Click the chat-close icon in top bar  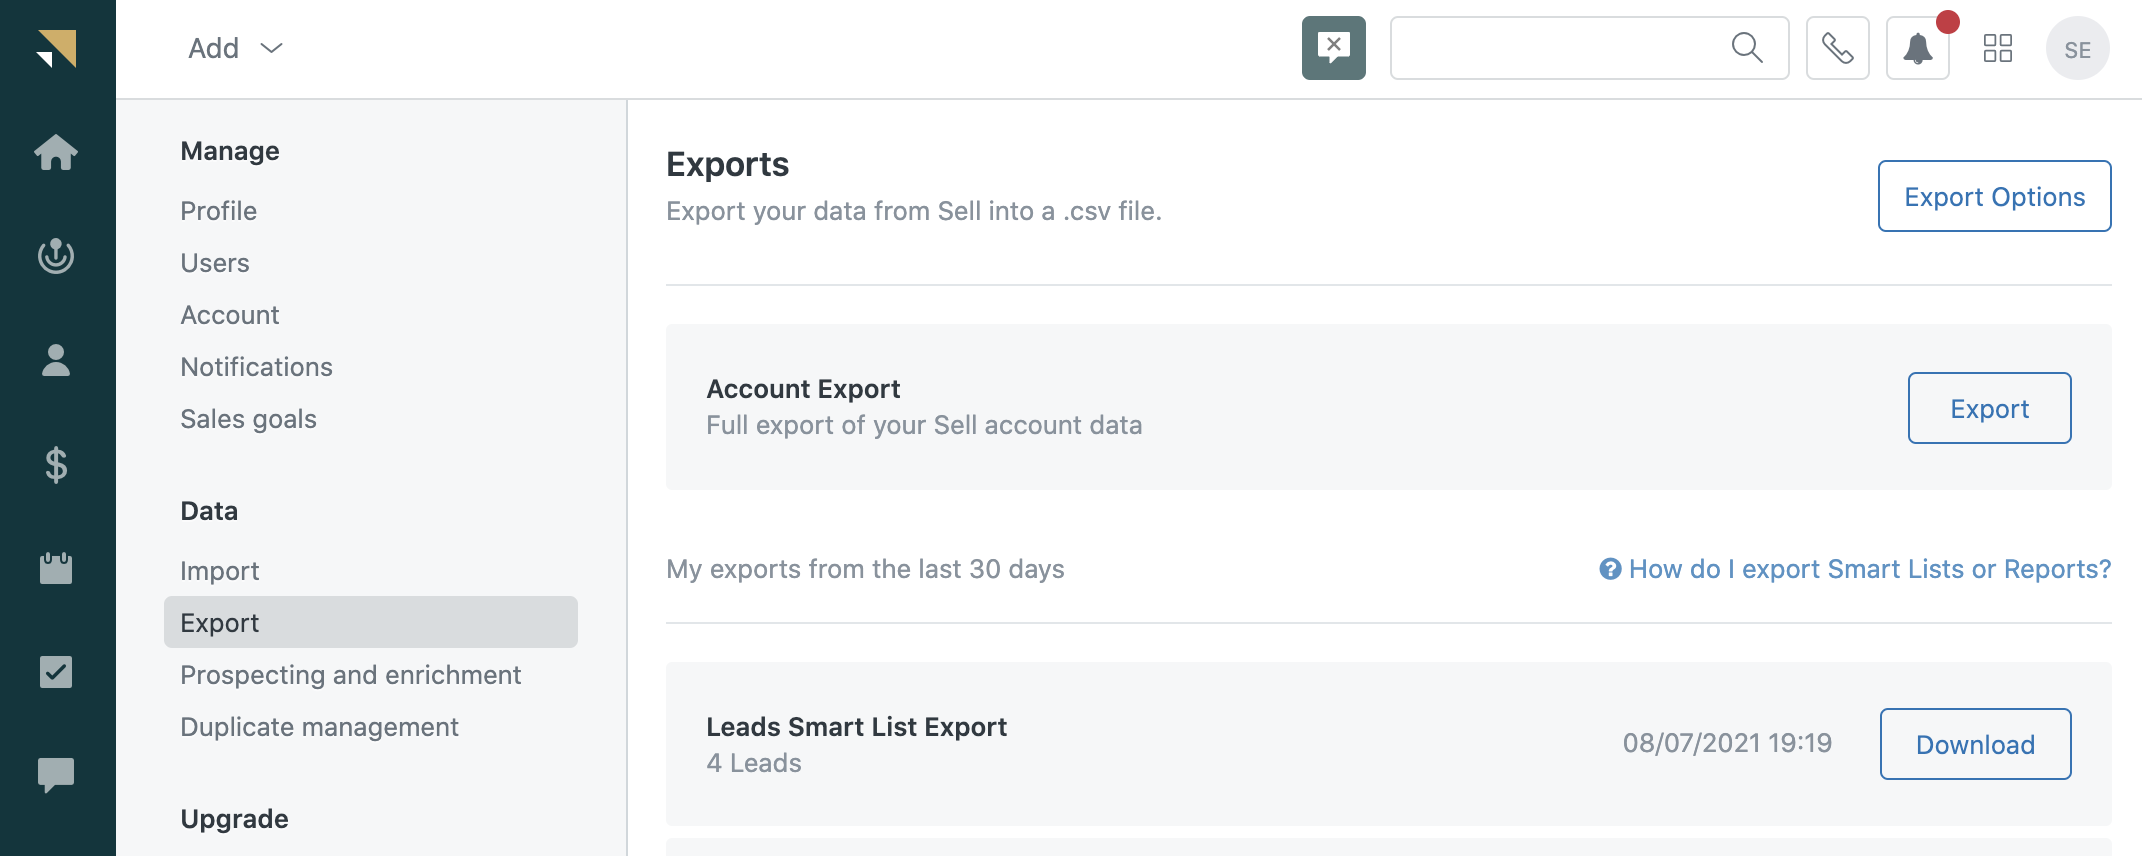1333,48
